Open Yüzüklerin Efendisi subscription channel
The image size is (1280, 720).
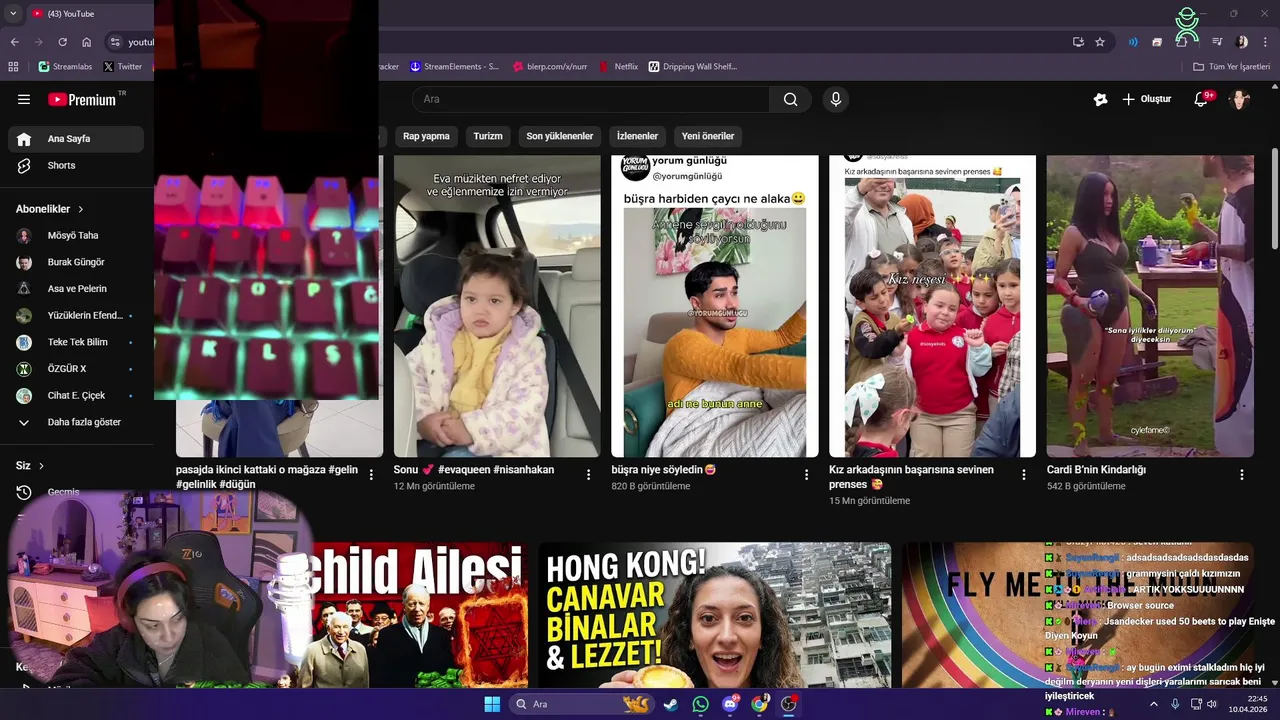(76, 315)
